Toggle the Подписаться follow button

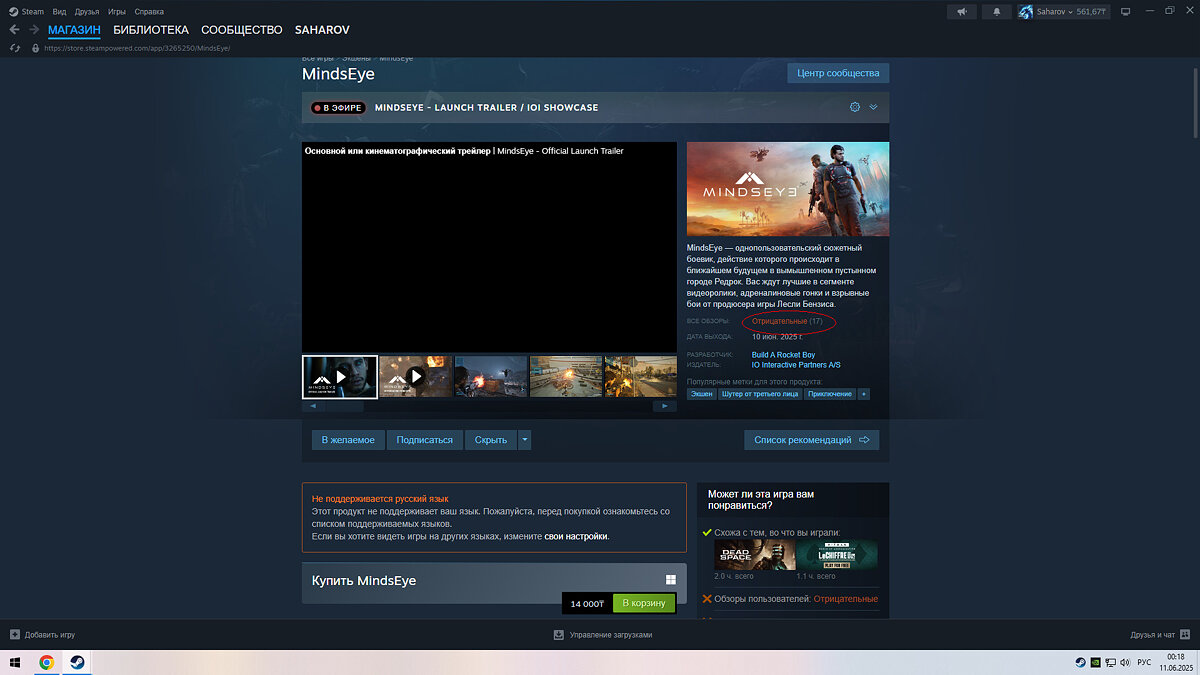tap(424, 440)
